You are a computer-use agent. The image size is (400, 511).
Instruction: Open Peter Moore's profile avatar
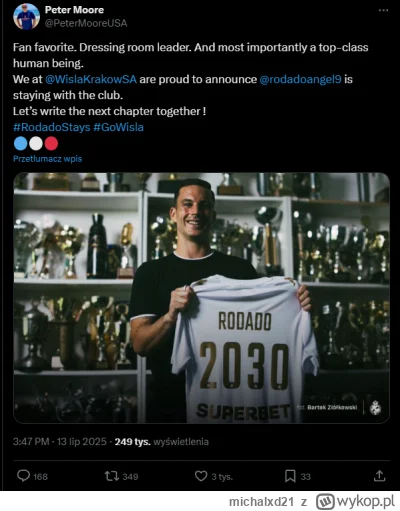click(27, 17)
